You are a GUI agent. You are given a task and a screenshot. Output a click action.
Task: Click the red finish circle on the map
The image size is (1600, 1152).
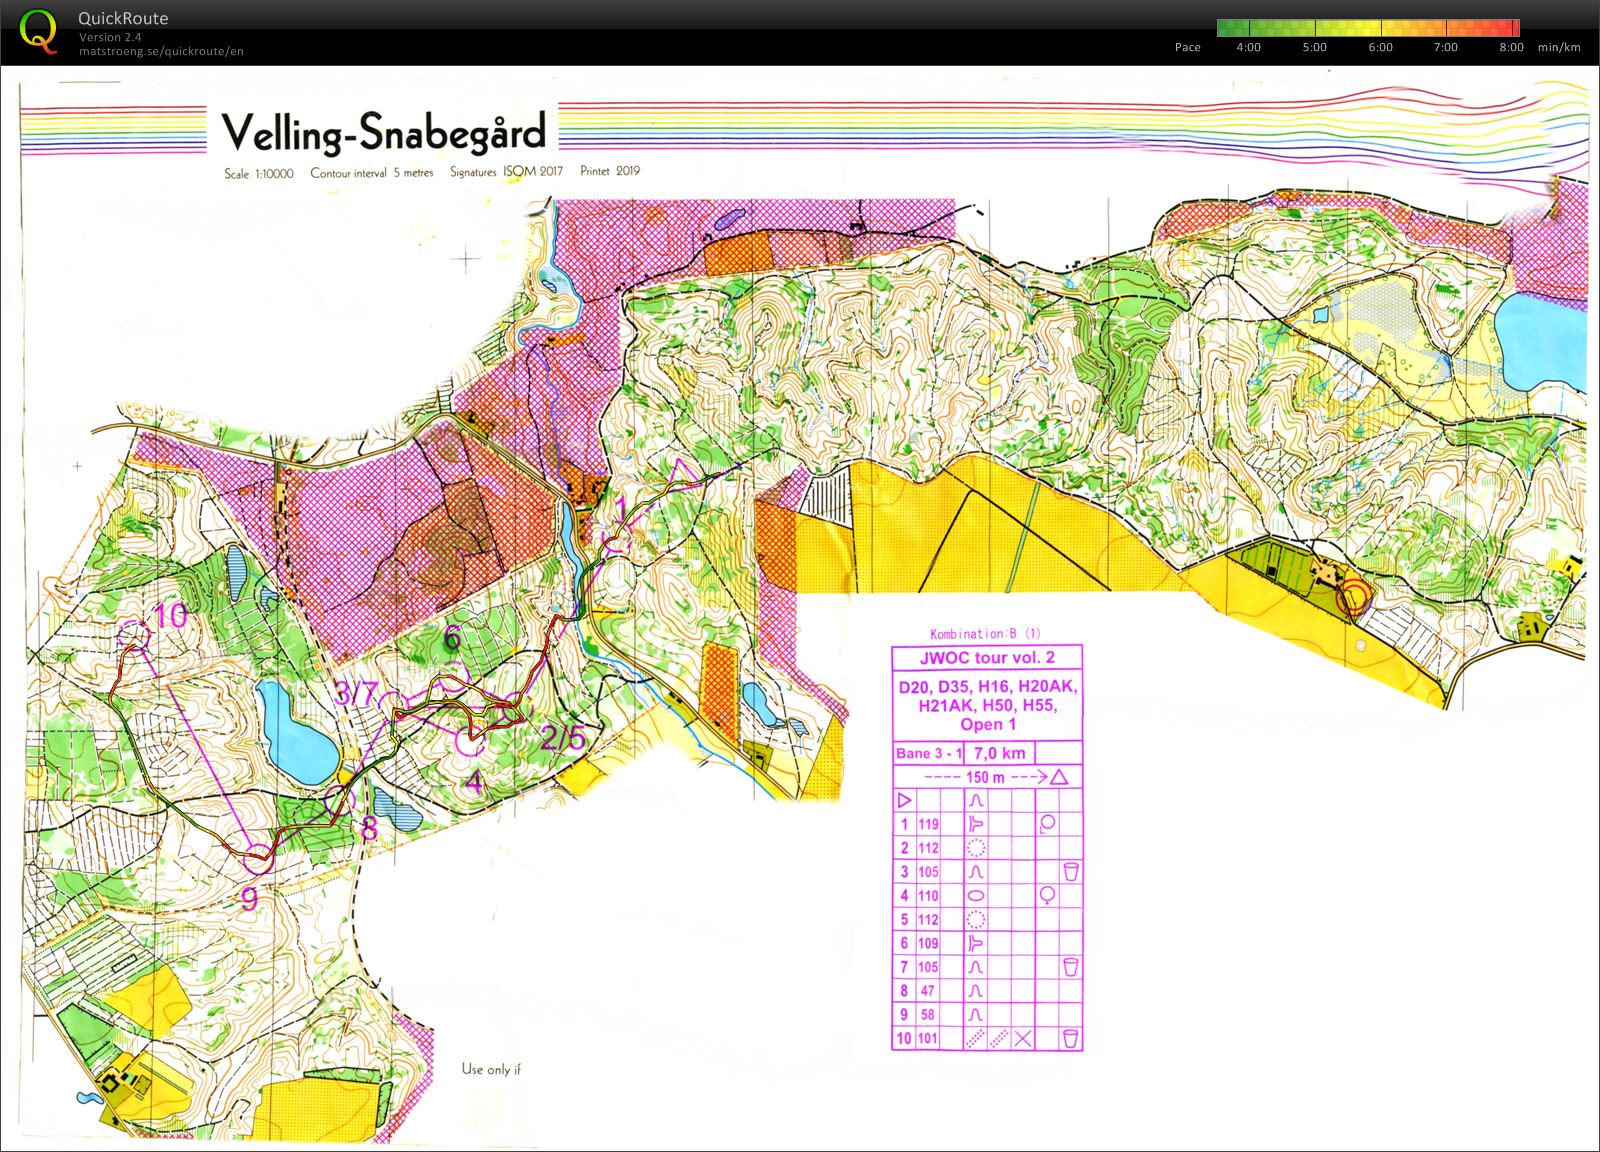point(1353,597)
